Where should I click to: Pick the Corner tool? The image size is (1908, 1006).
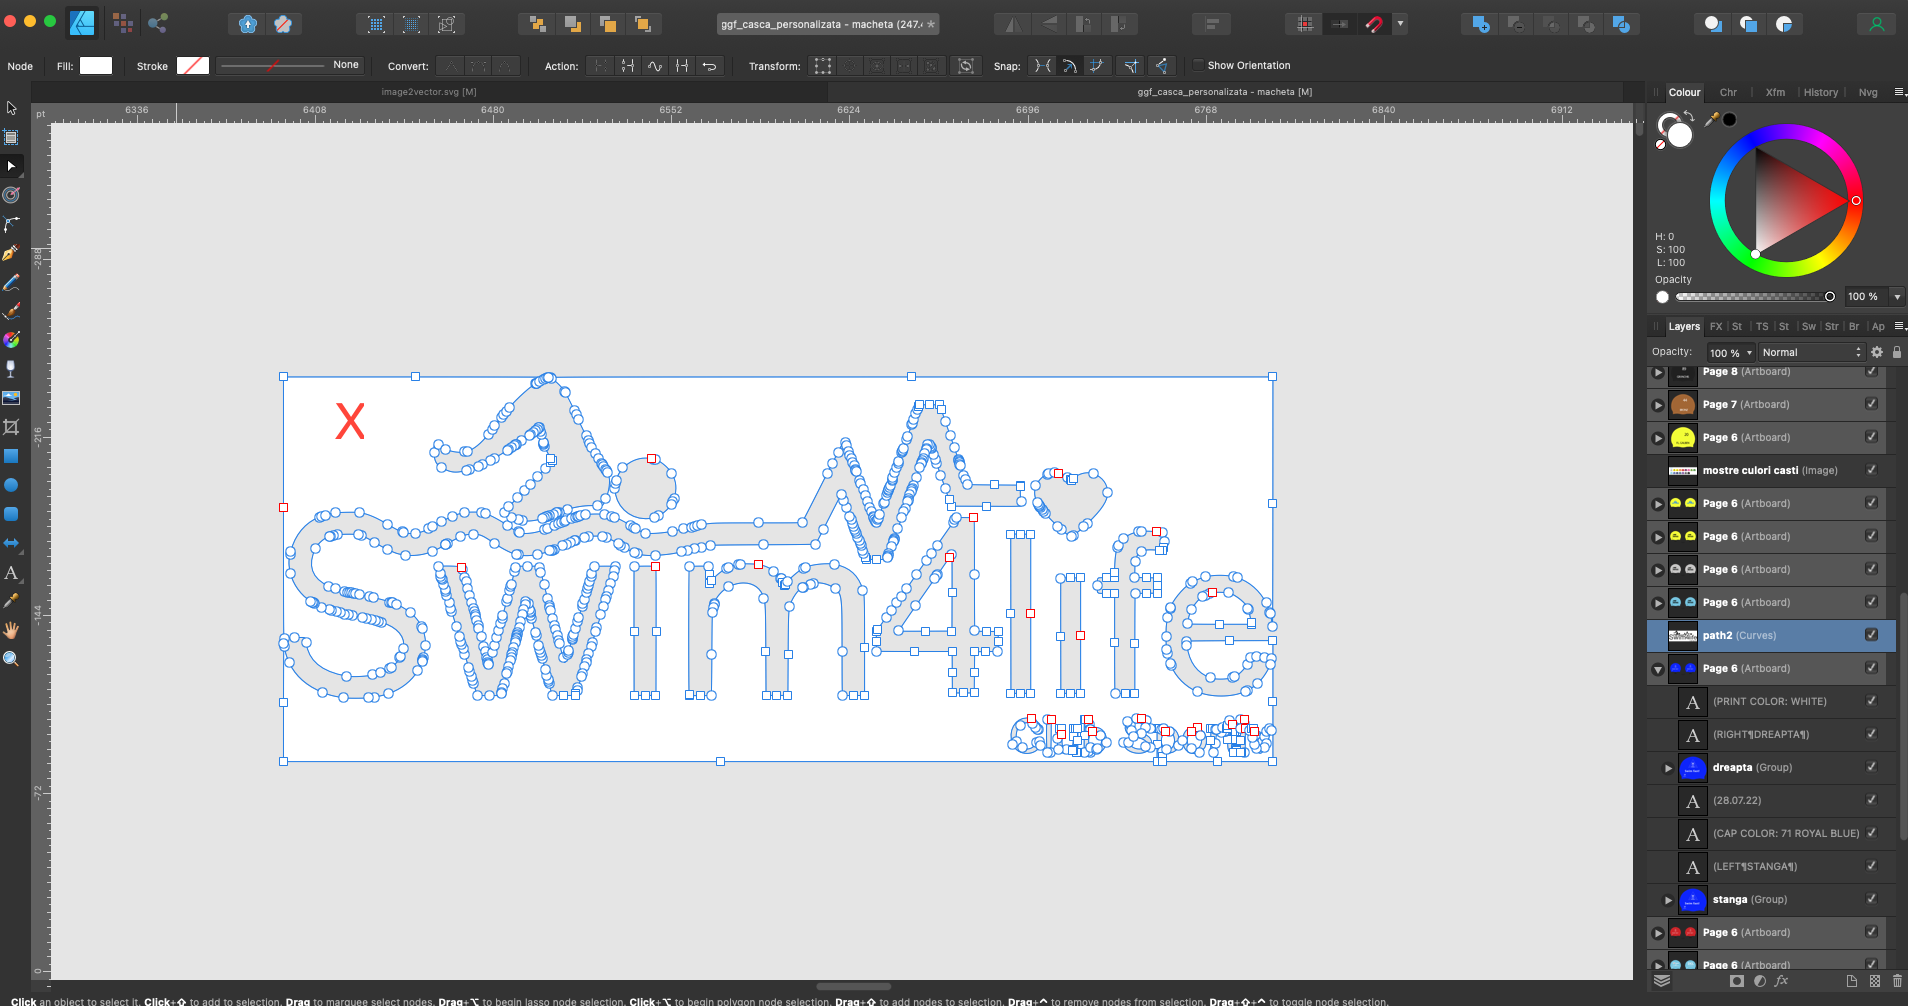click(x=12, y=224)
